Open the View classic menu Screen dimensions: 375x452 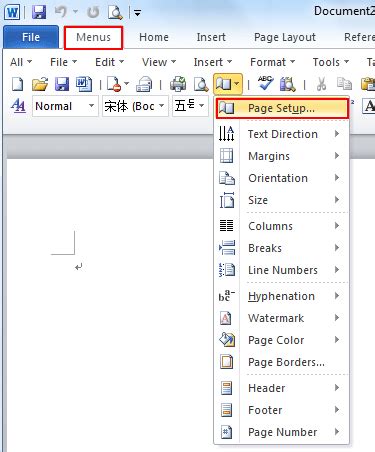coord(159,62)
